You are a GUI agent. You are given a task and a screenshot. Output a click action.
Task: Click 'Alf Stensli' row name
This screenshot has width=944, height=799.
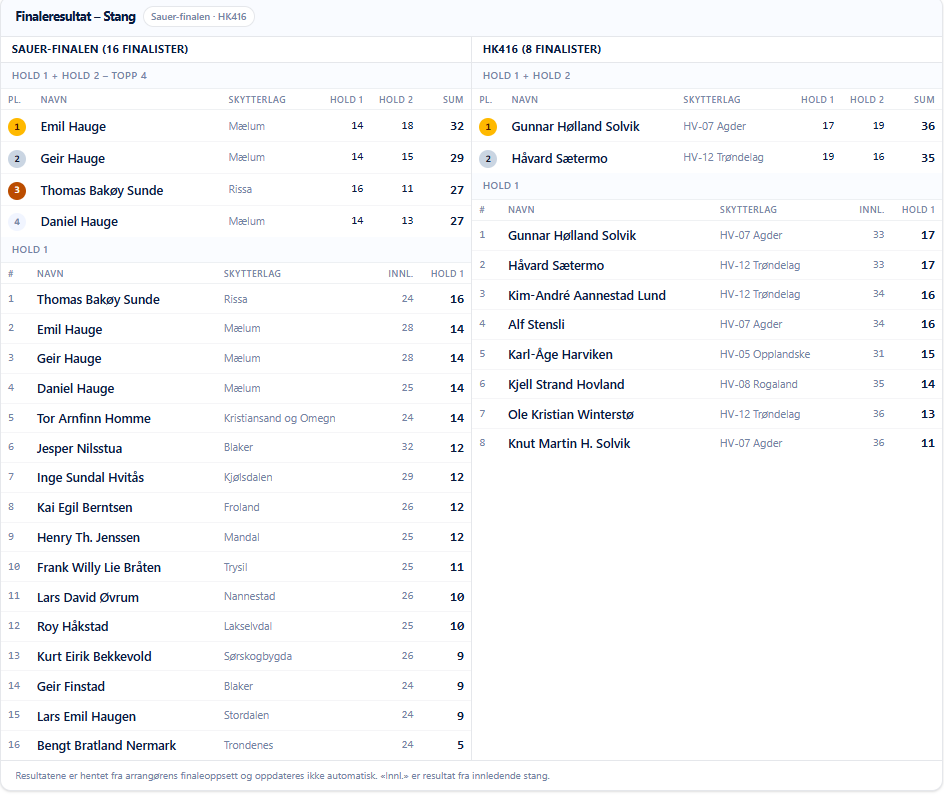[536, 325]
